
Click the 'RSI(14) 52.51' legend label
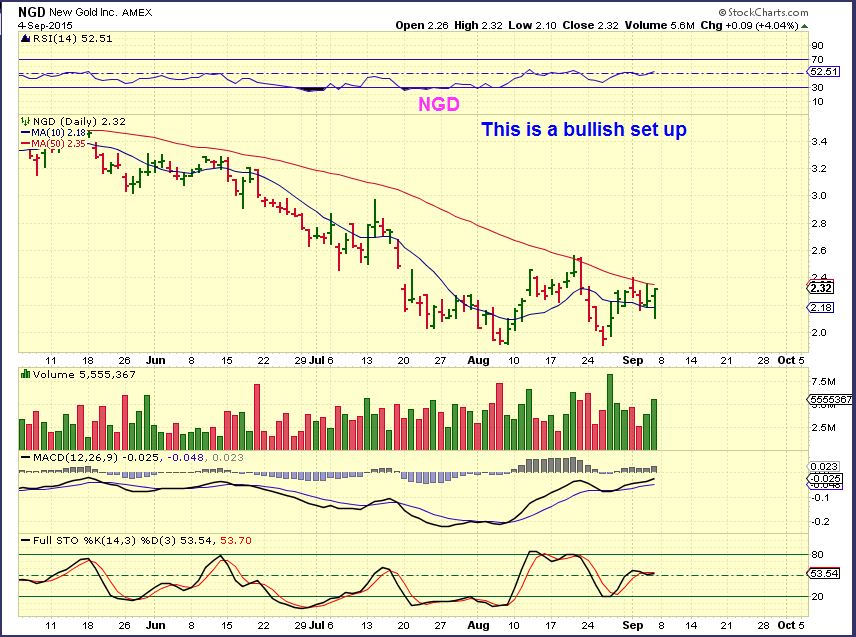click(x=73, y=39)
